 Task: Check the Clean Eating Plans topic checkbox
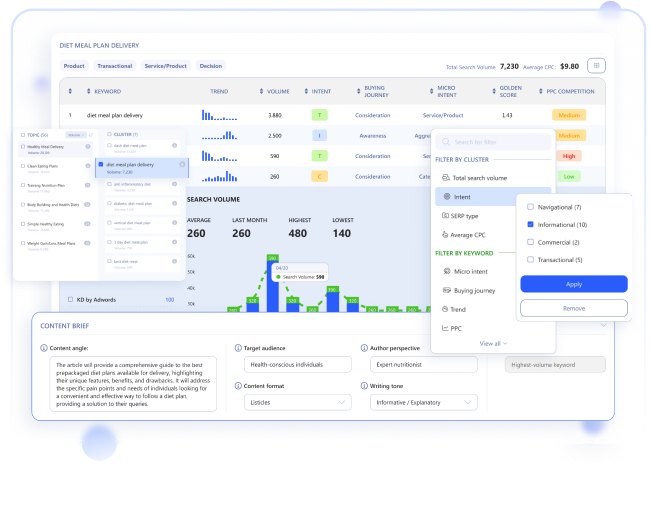point(23,166)
